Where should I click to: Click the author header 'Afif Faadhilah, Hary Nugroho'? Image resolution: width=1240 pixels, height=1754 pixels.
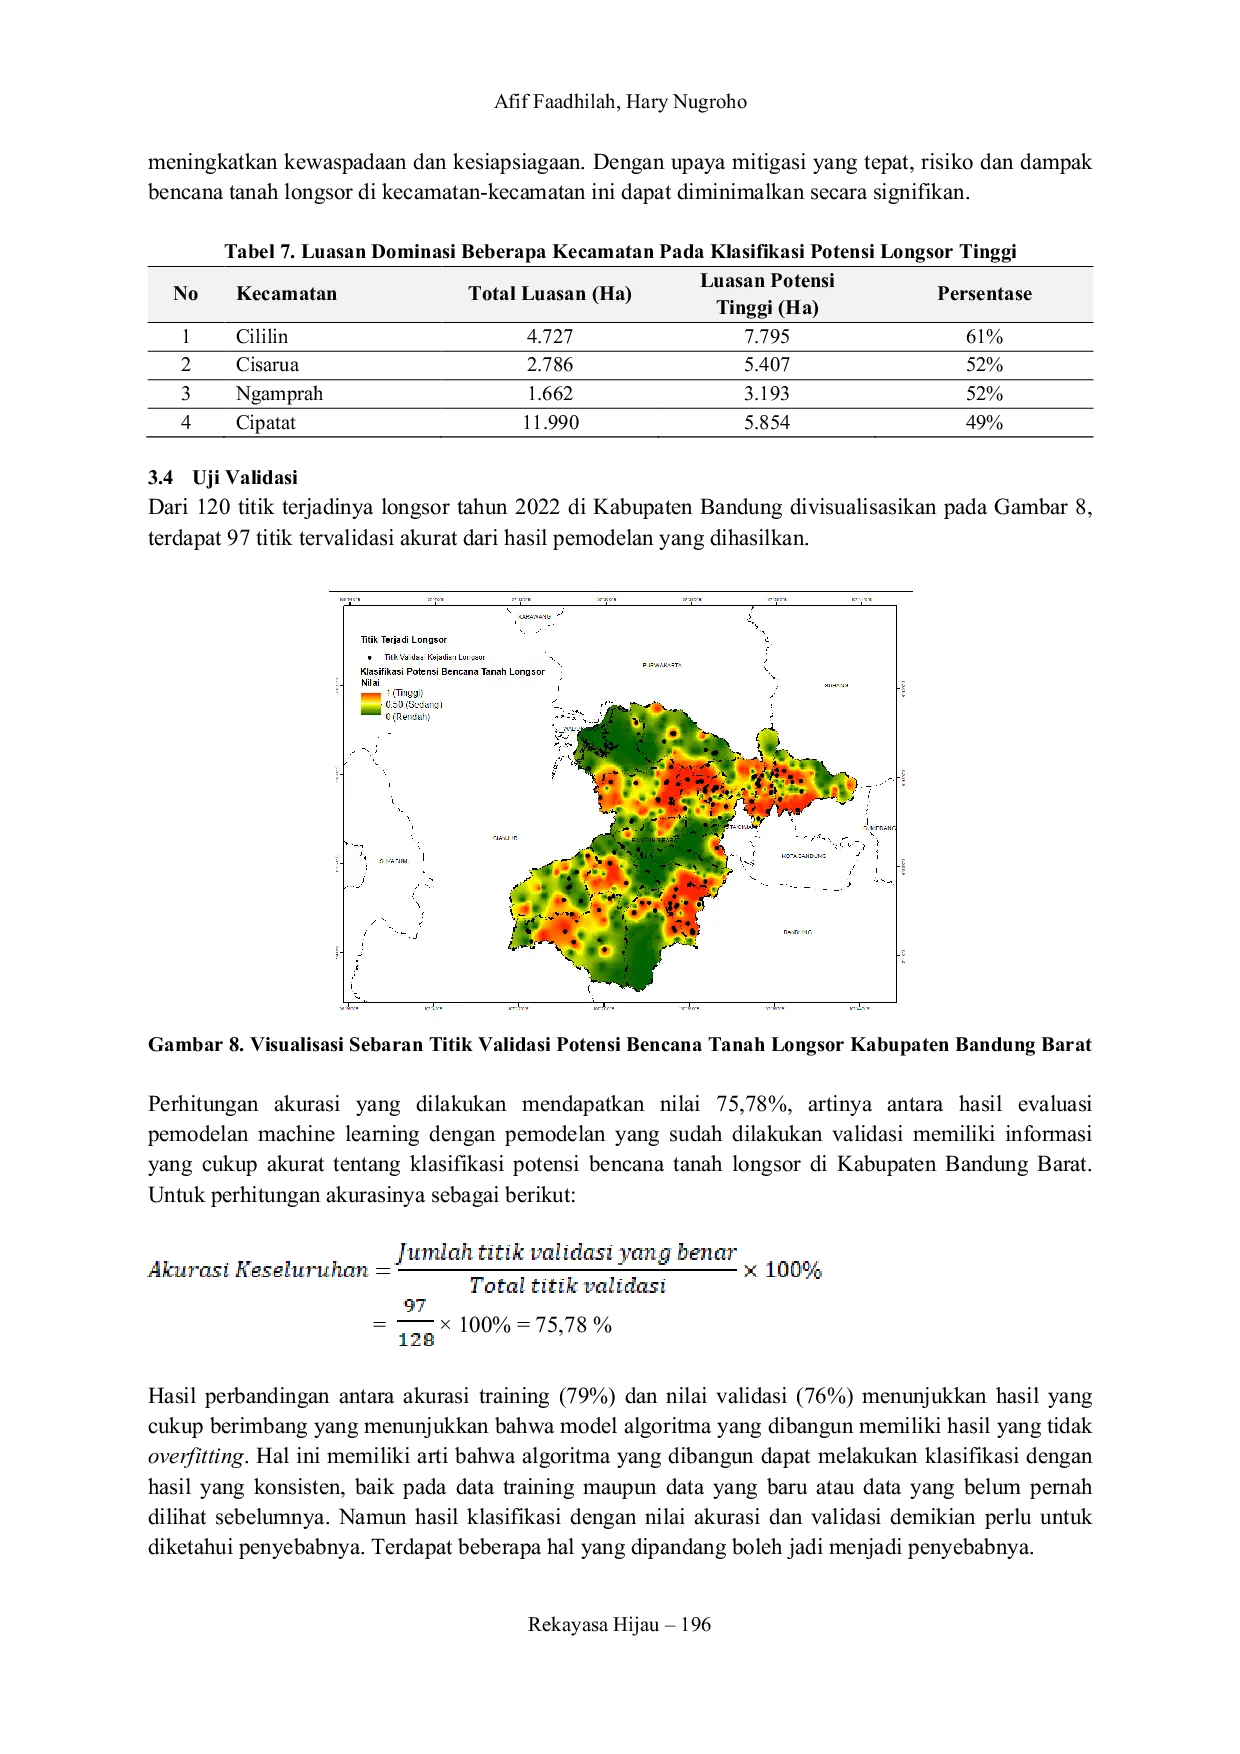620,102
